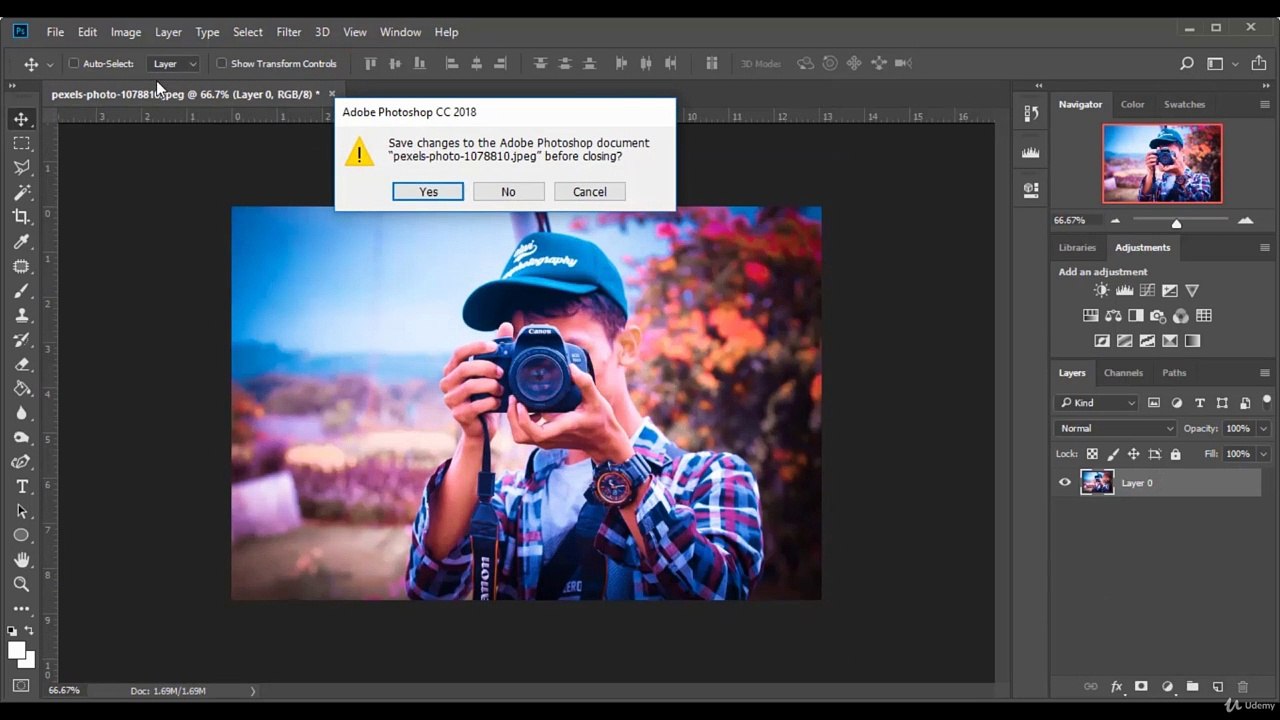This screenshot has height=720, width=1280.
Task: Select the Magic Wand tool
Action: (x=22, y=192)
